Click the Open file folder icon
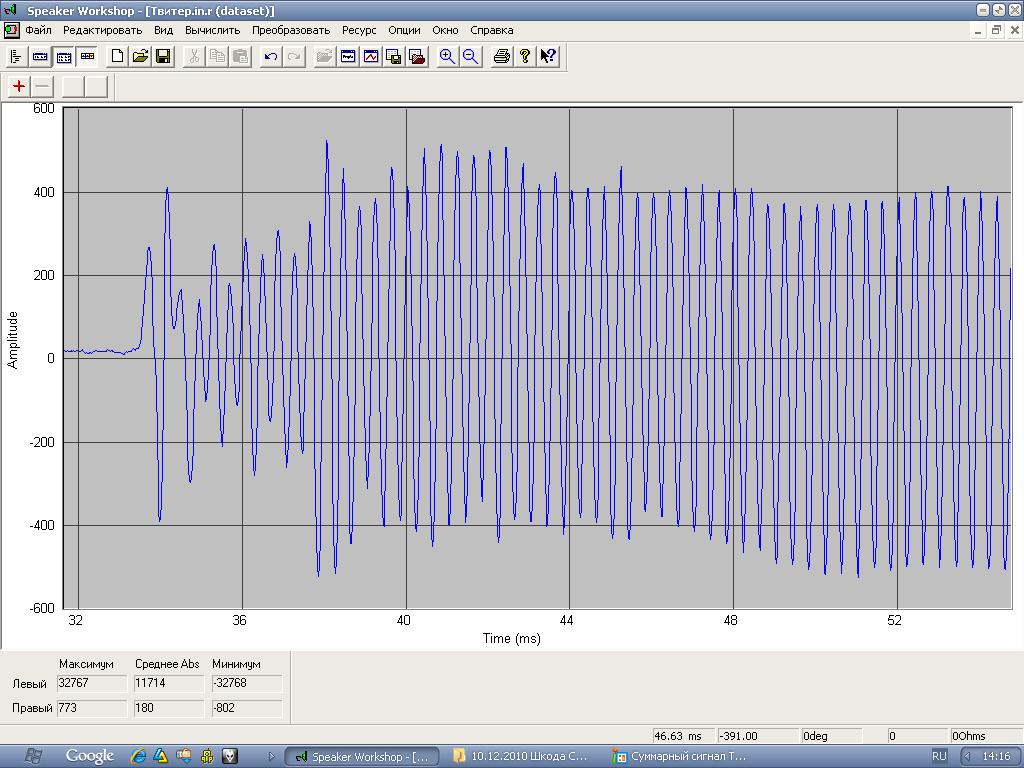 (140, 56)
